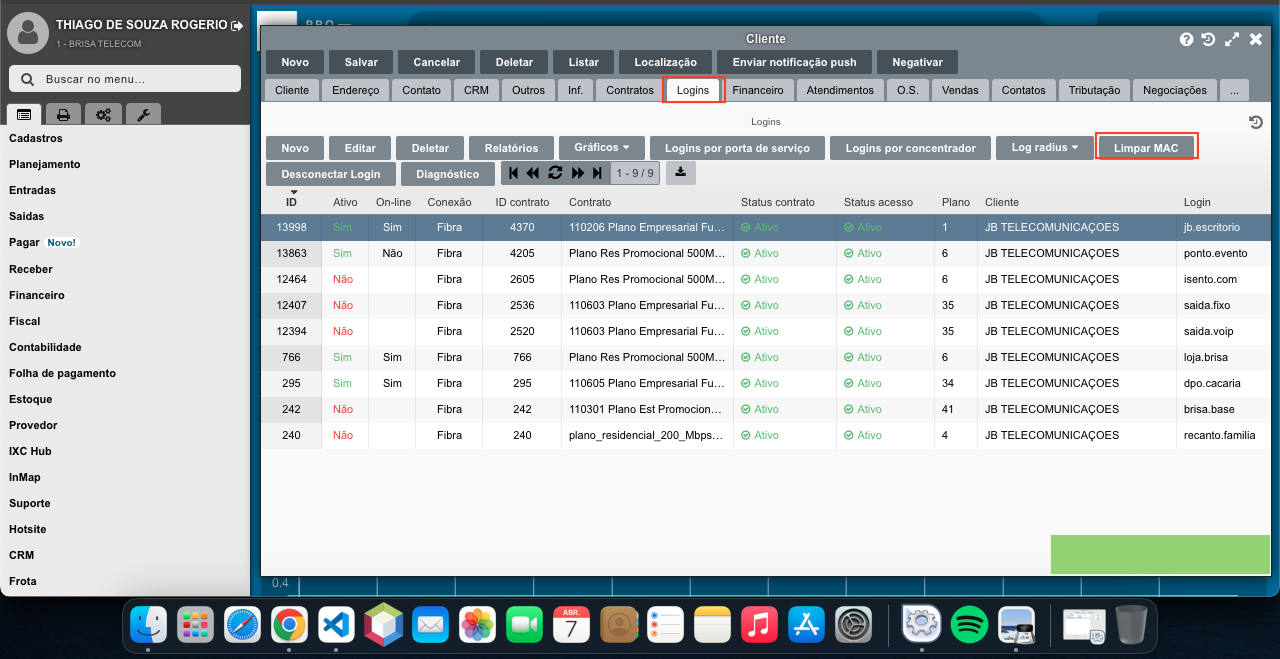Focus the 'Buscar no menu...' search field
This screenshot has height=659, width=1280.
coord(125,79)
